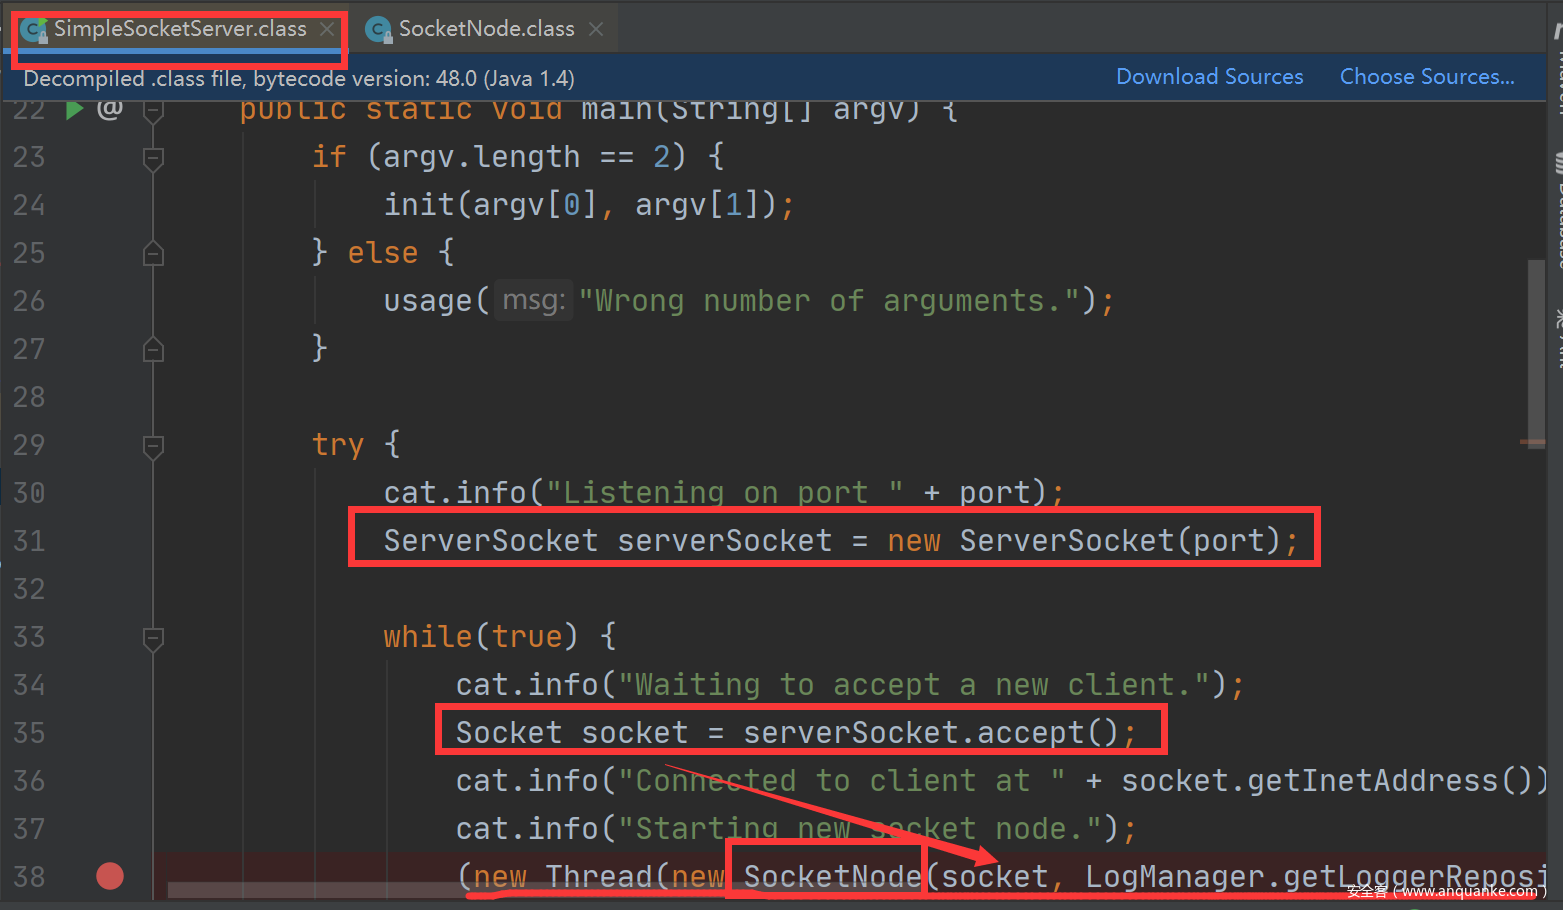Toggle a breakpoint on line 31 gutter

[x=110, y=541]
